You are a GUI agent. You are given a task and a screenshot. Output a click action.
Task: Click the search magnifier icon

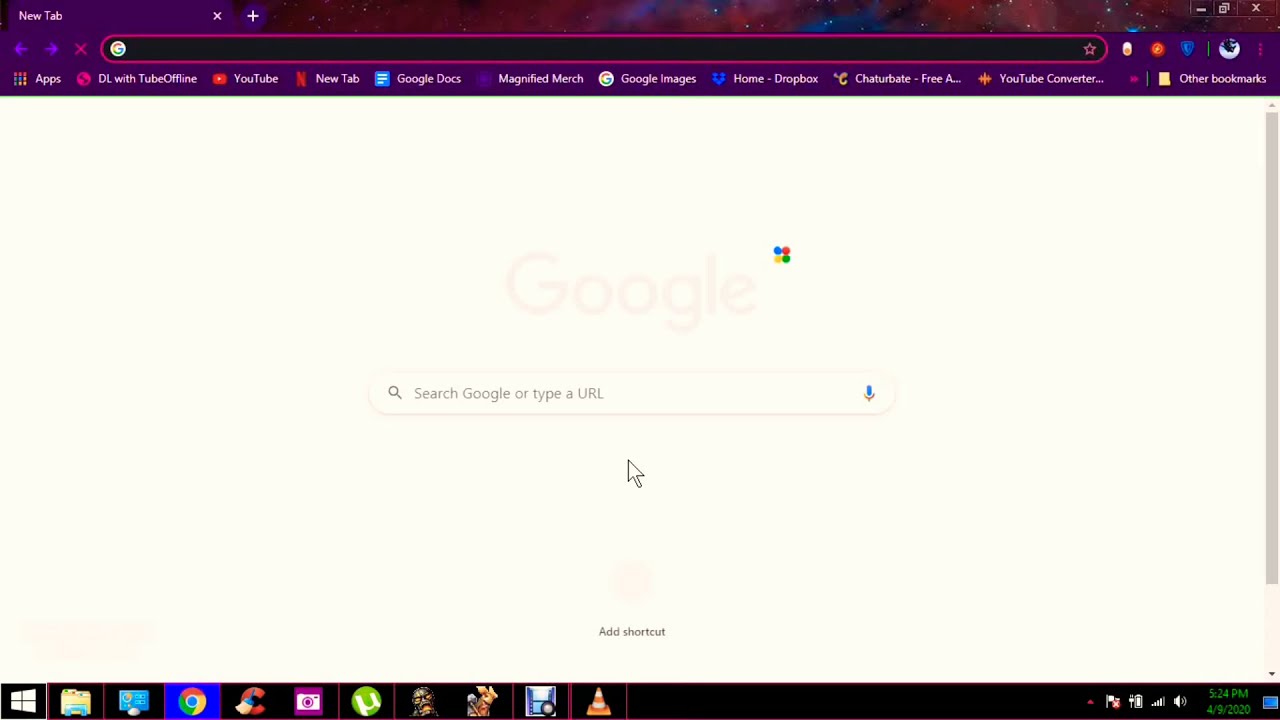[395, 393]
